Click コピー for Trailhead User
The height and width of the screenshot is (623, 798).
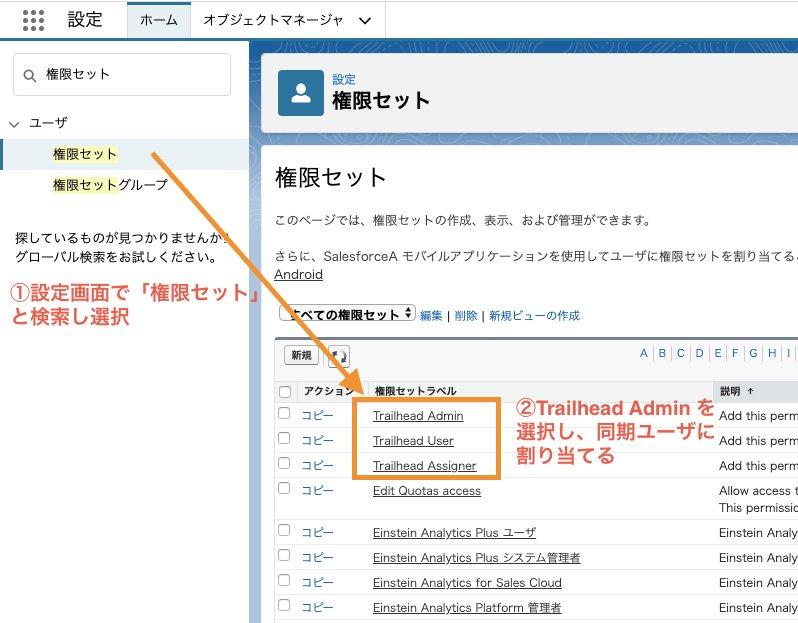317,440
